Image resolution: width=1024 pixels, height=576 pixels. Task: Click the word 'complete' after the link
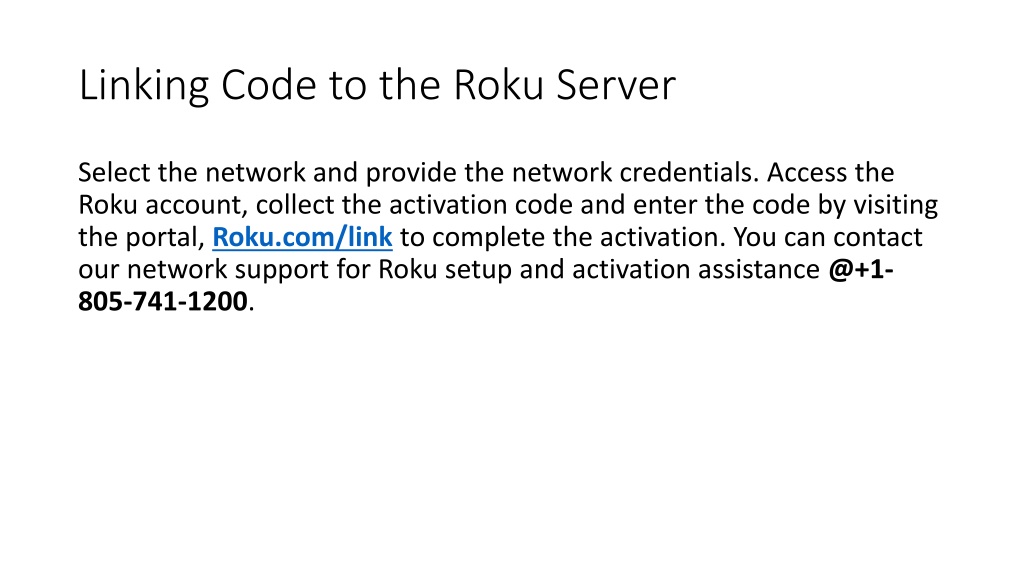(x=488, y=238)
